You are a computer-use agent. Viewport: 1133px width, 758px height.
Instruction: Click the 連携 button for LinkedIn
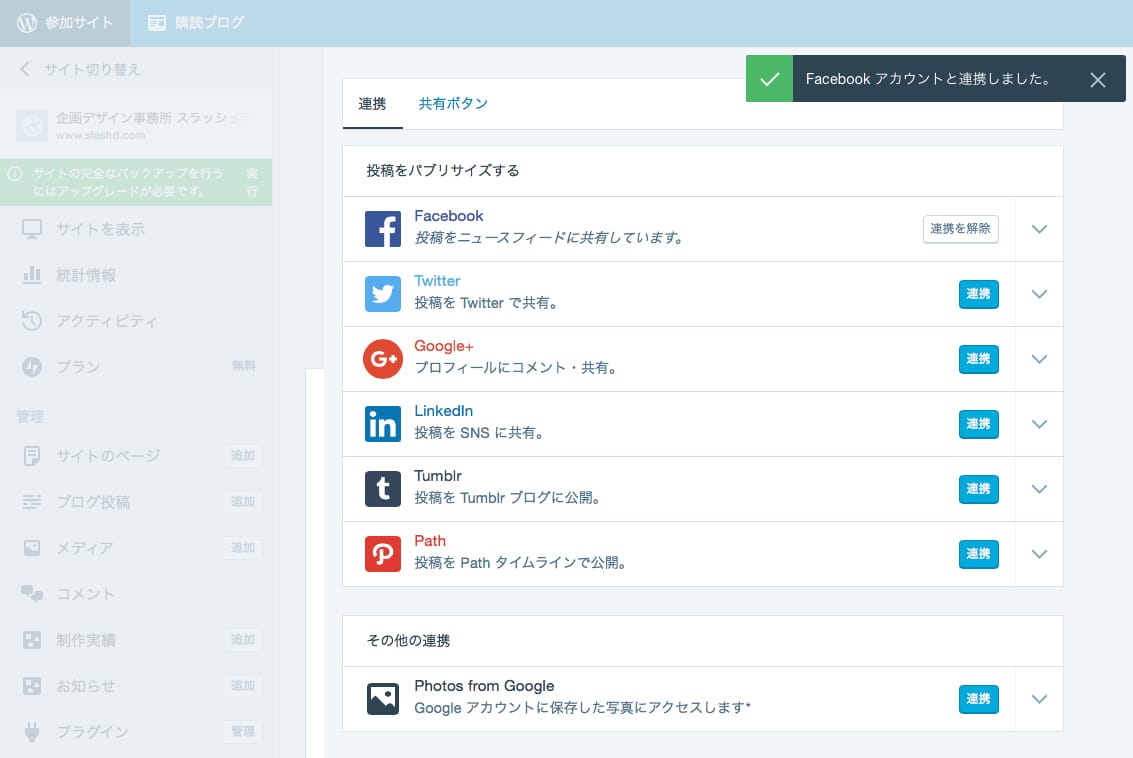point(978,424)
